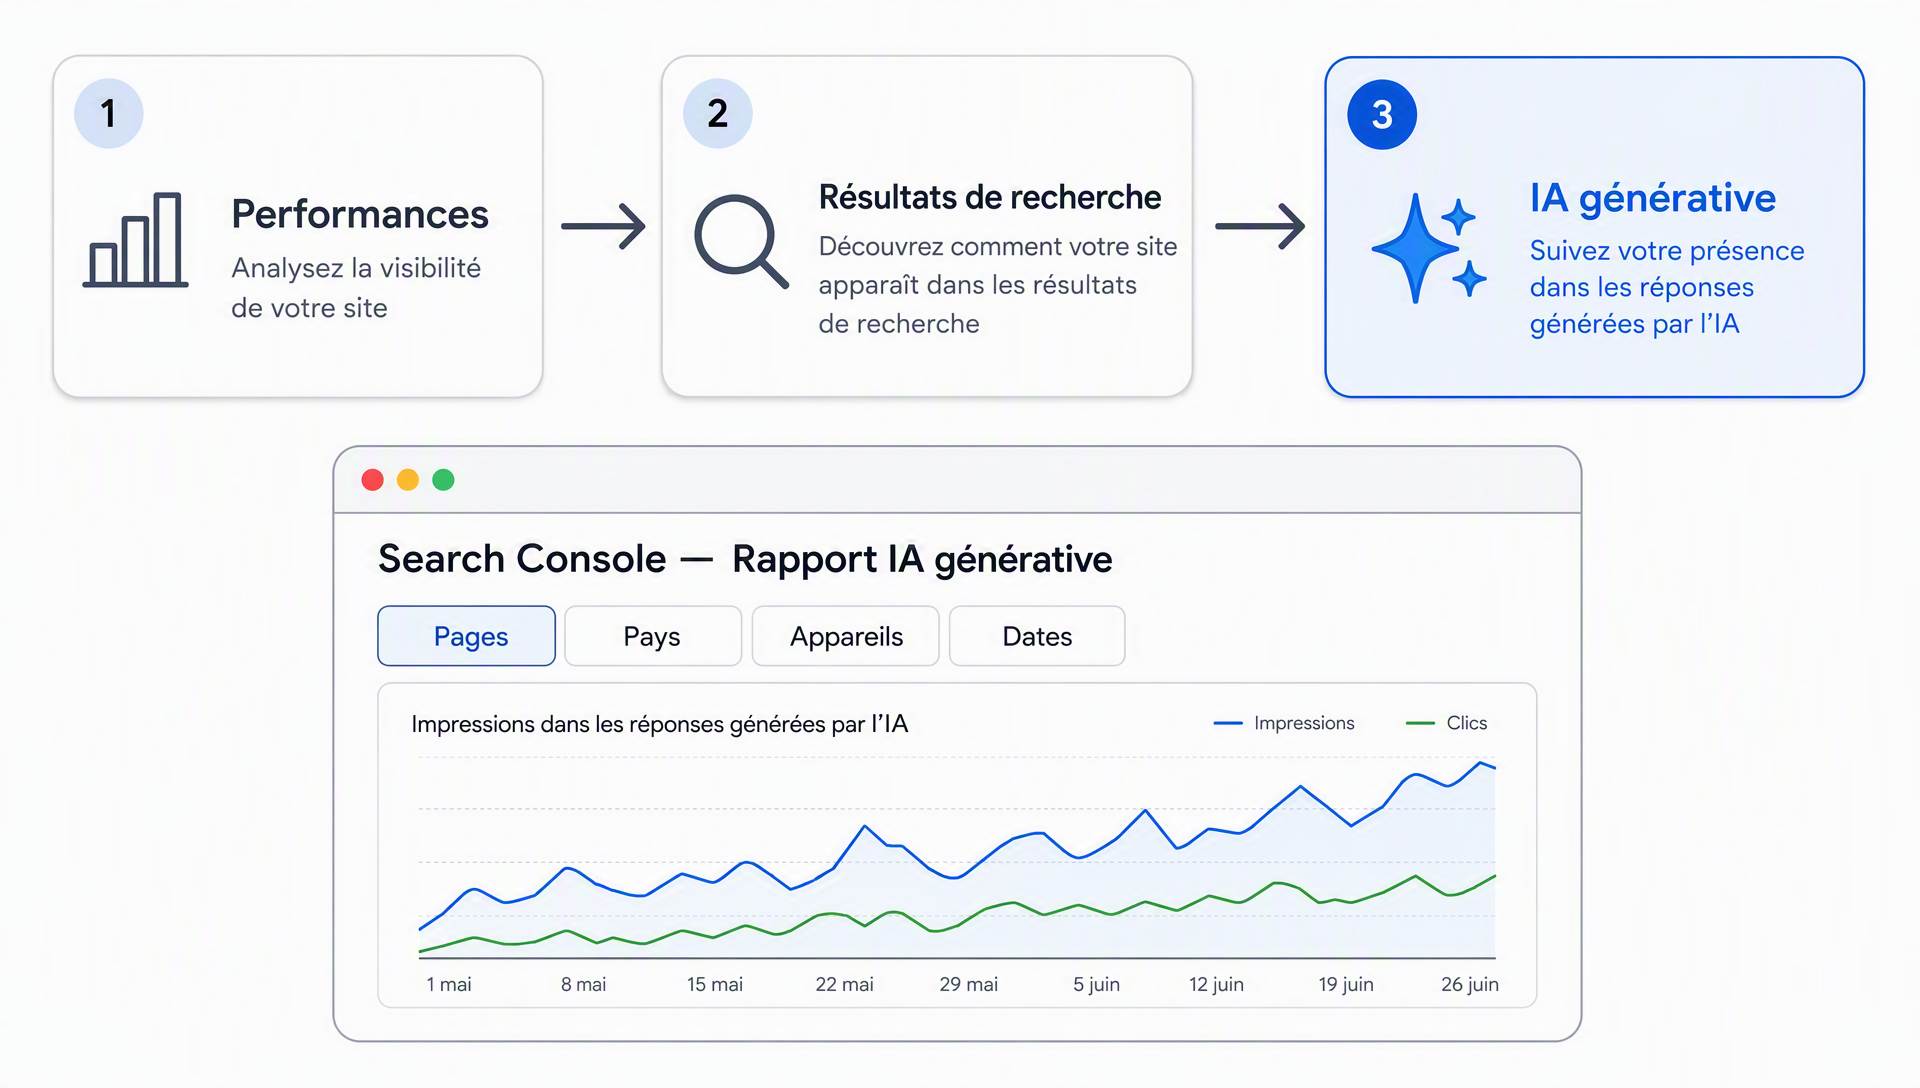Screen dimensions: 1920x1088
Task: Click the Performances bar chart icon
Action: click(x=135, y=240)
